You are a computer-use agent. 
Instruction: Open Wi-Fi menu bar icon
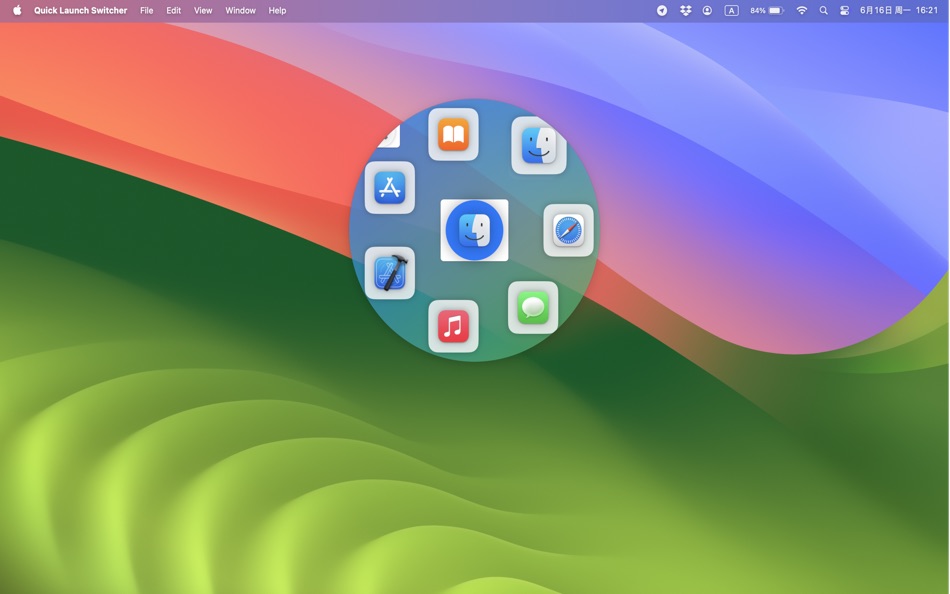coord(802,10)
